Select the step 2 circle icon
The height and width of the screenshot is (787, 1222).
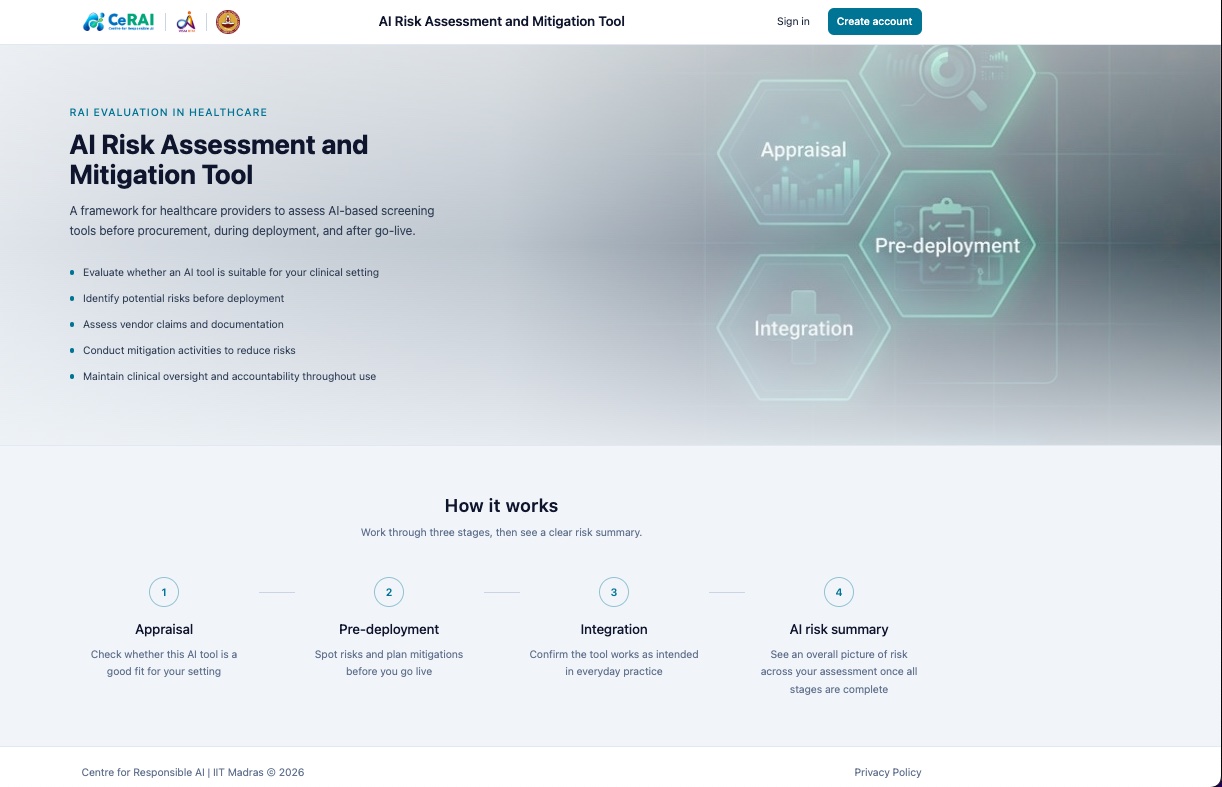tap(389, 592)
